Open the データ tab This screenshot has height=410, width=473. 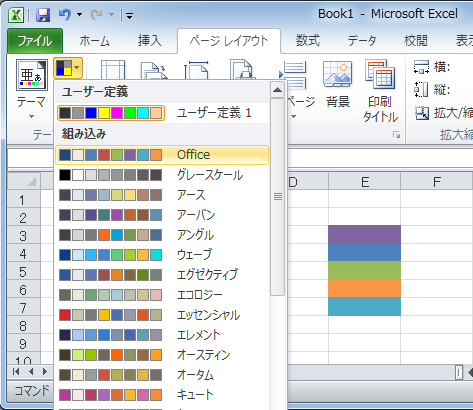click(x=362, y=41)
